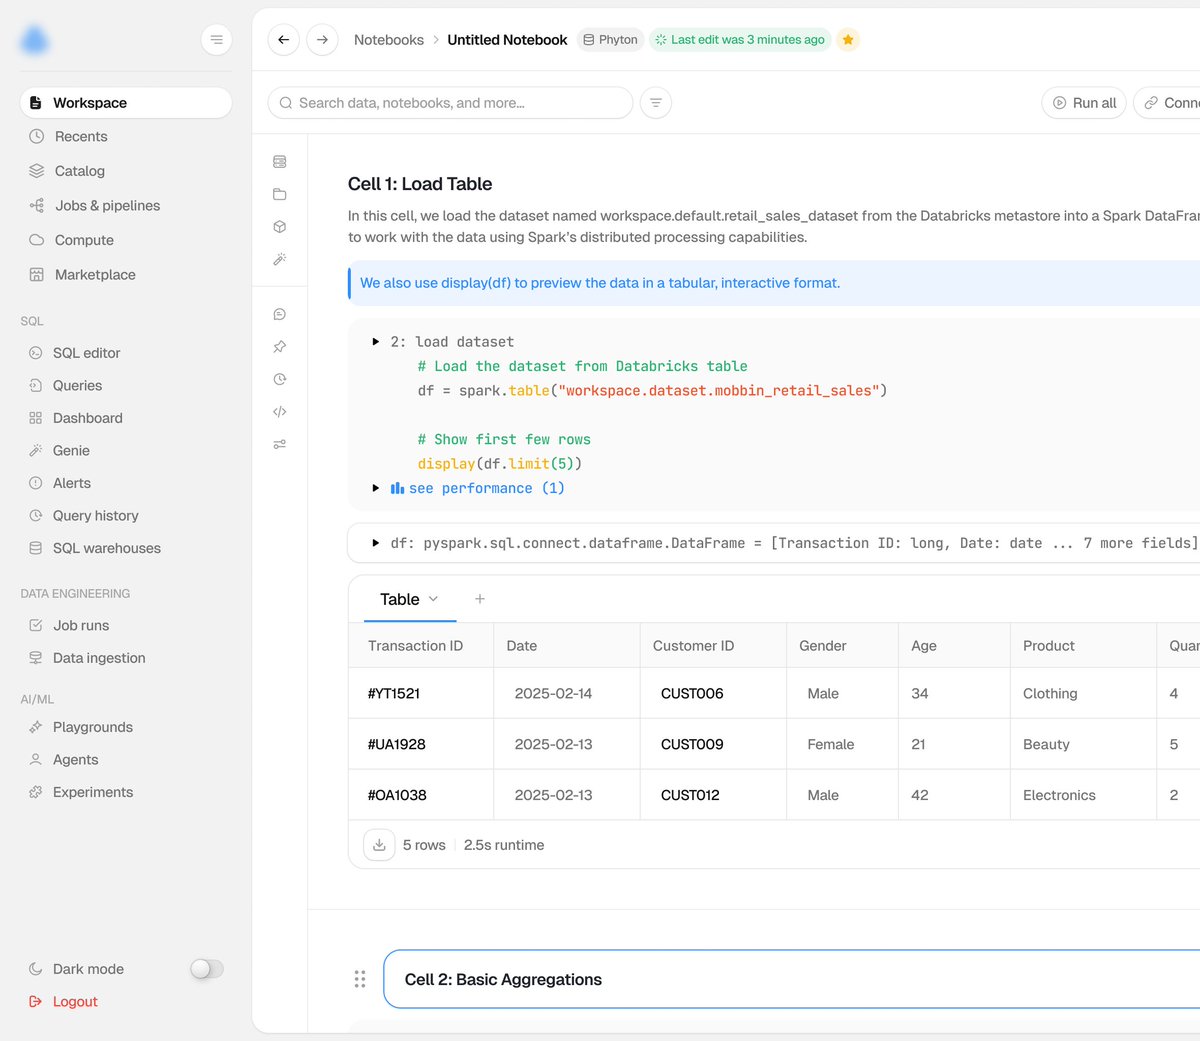Click the Logout link
Screen dimensions: 1200x1041
pyautogui.click(x=63, y=1002)
